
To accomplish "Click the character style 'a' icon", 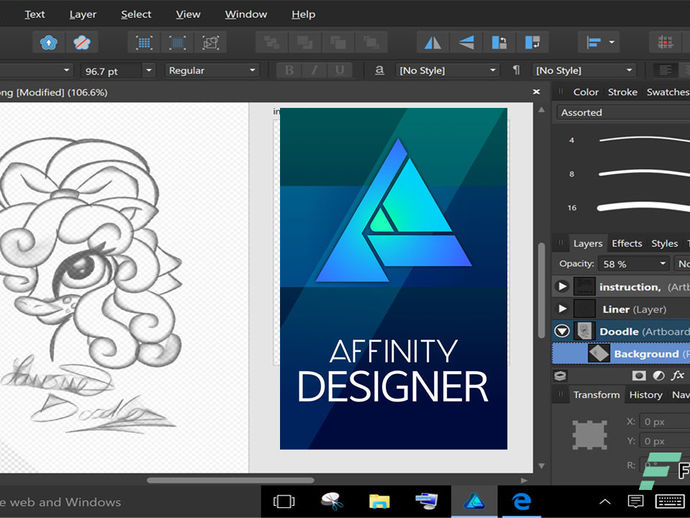I will point(379,70).
